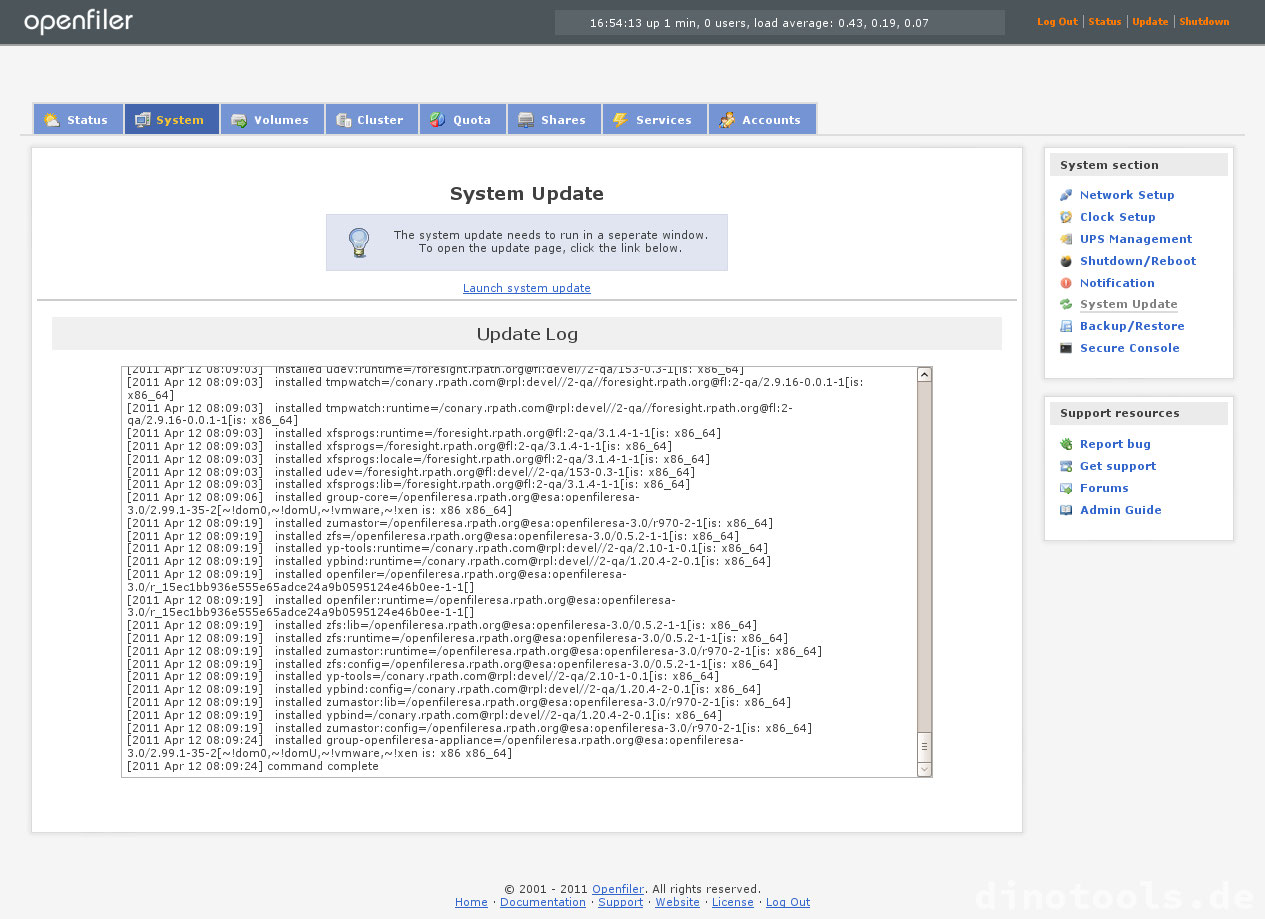Open the footer Documentation link
Image resolution: width=1265 pixels, height=919 pixels.
pyautogui.click(x=543, y=902)
